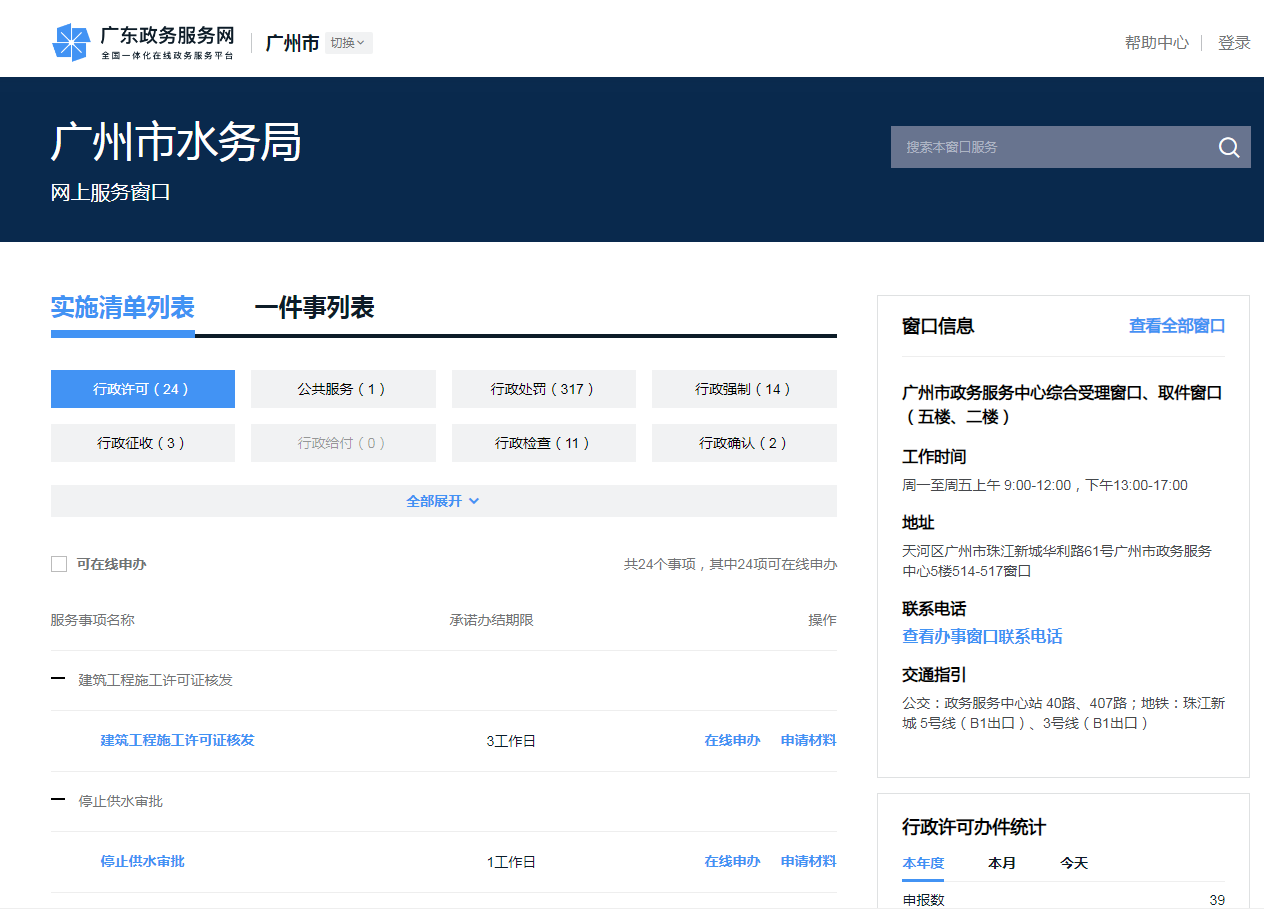Click the Guangdong government service portal logo
The image size is (1264, 910).
point(143,42)
